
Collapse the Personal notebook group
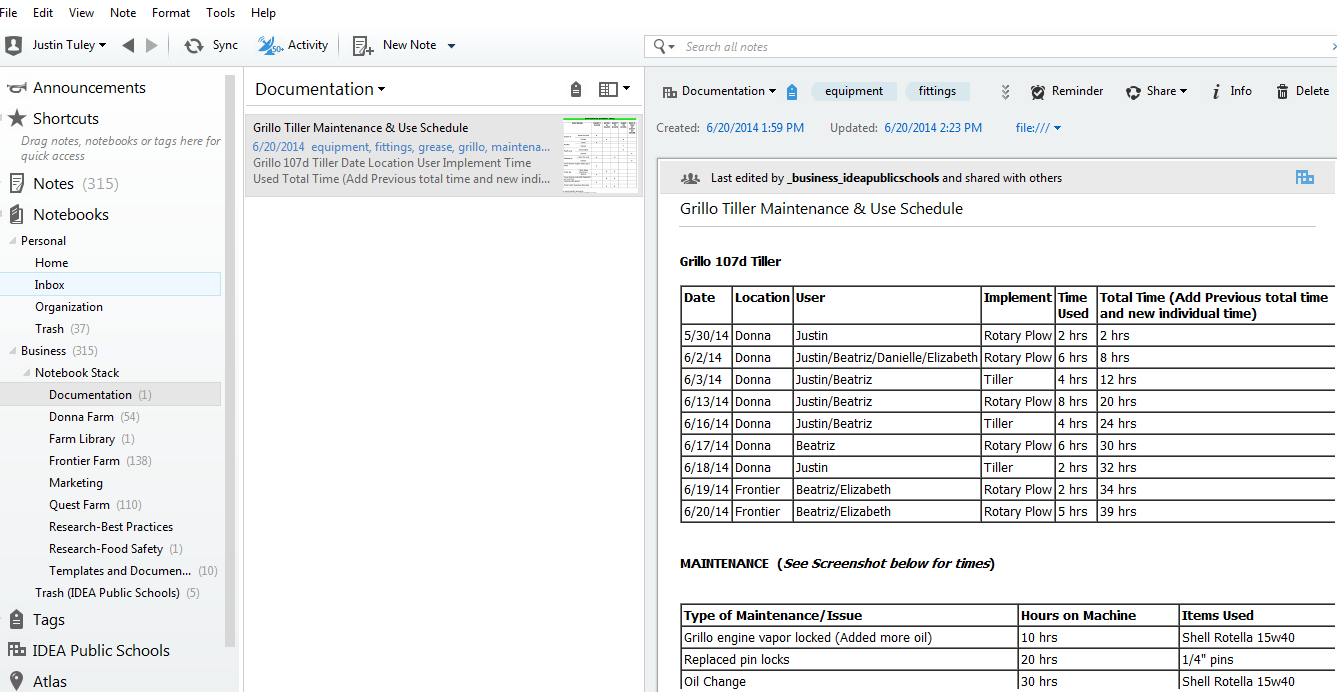[12, 241]
